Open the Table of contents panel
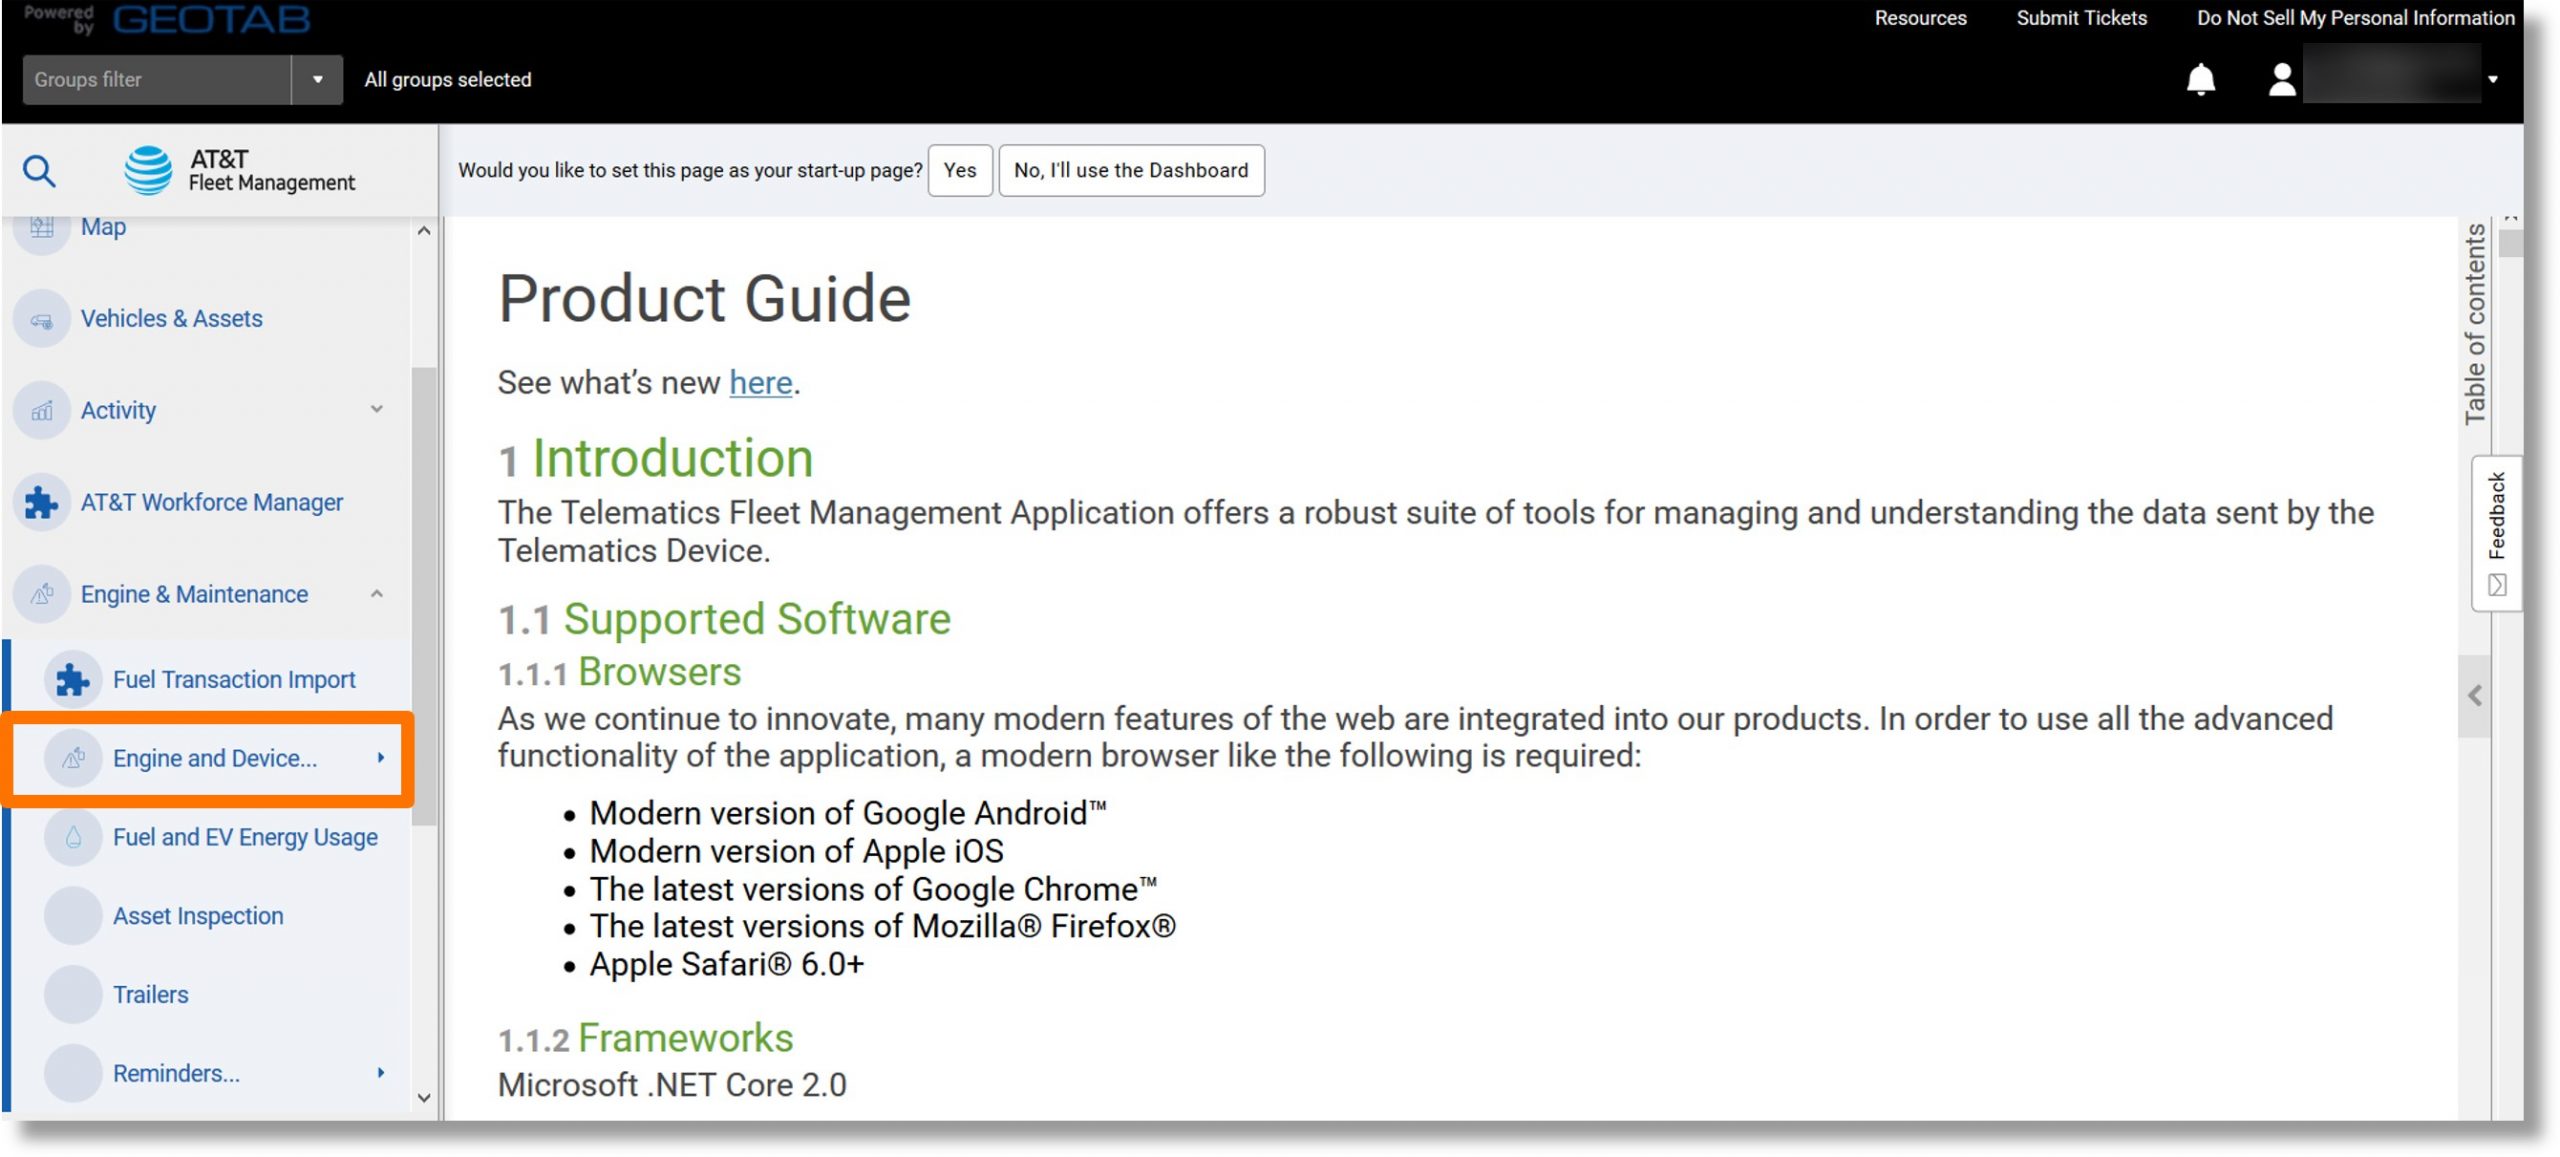This screenshot has width=2560, height=1157. pyautogui.click(x=2474, y=324)
